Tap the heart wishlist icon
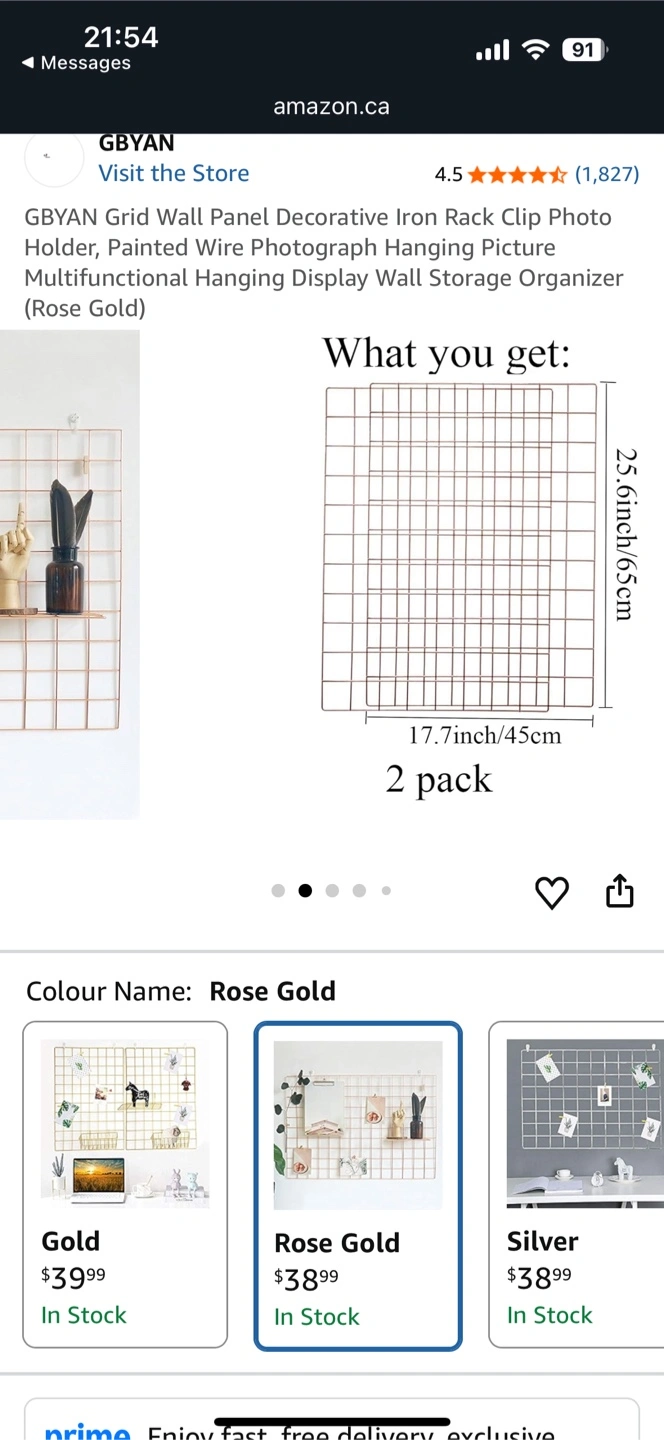Viewport: 664px width, 1440px height. (x=551, y=892)
